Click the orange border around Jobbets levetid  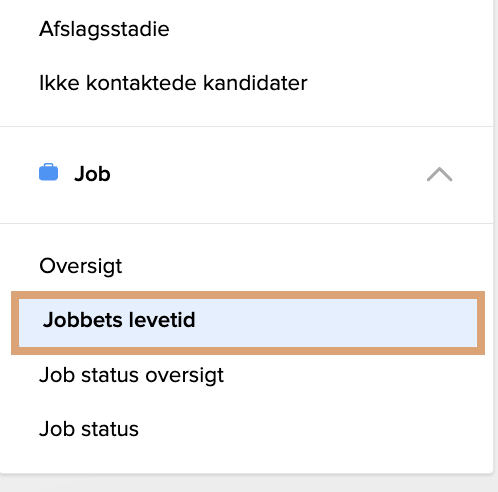pos(248,295)
